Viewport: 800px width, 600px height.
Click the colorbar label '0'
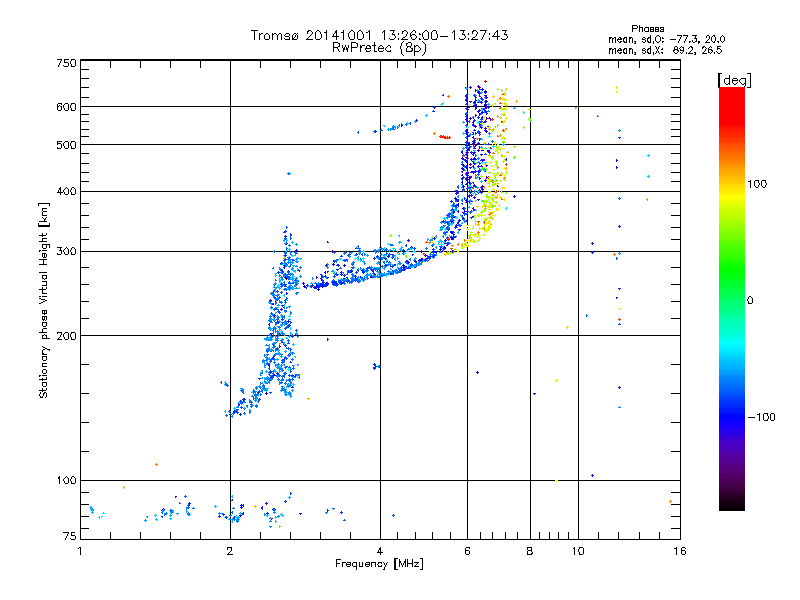750,301
